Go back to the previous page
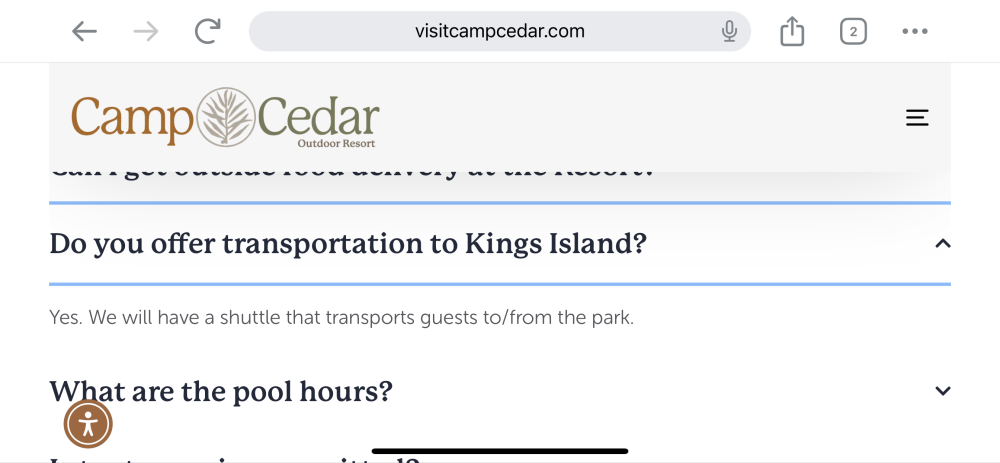This screenshot has width=1000, height=463. tap(85, 32)
